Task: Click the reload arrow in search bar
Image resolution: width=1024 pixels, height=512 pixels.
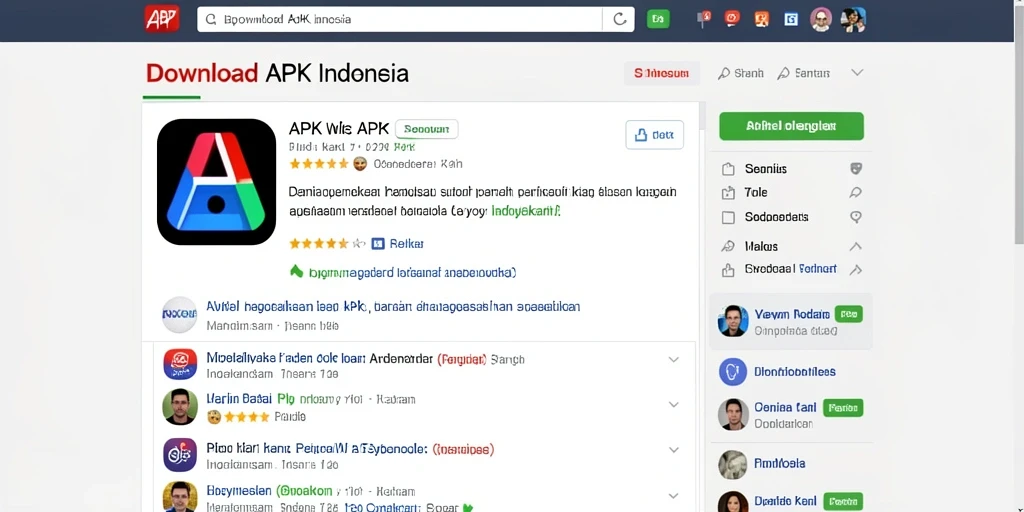Action: point(620,20)
